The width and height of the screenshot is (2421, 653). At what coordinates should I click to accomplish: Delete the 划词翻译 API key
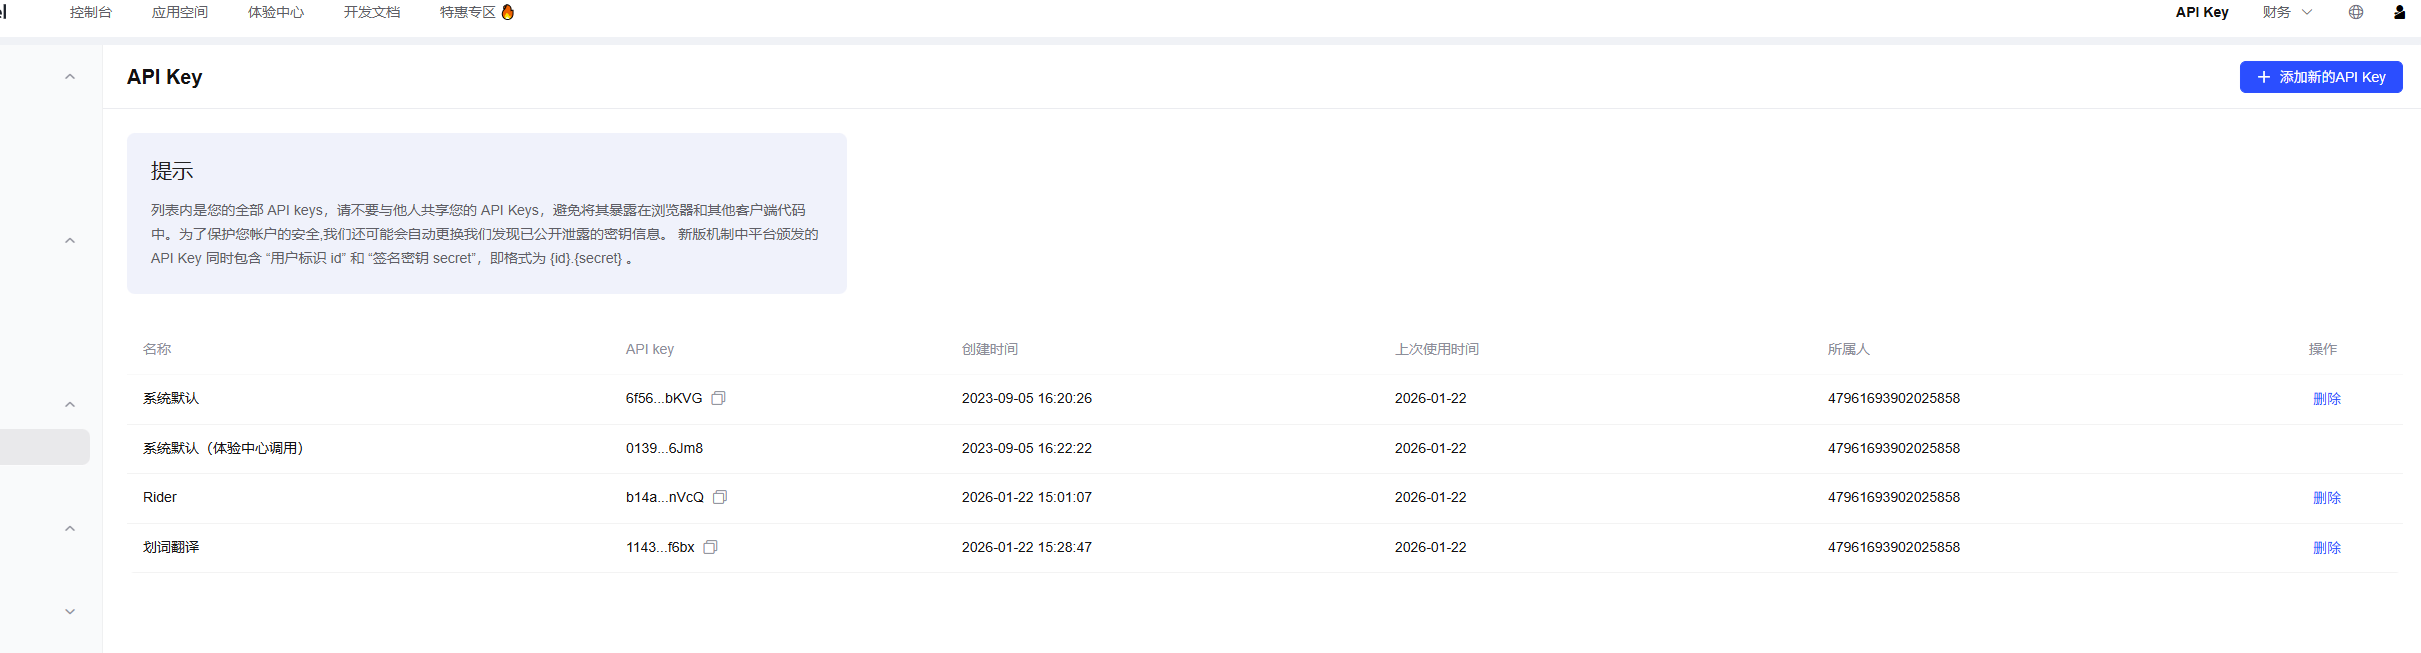(2327, 547)
